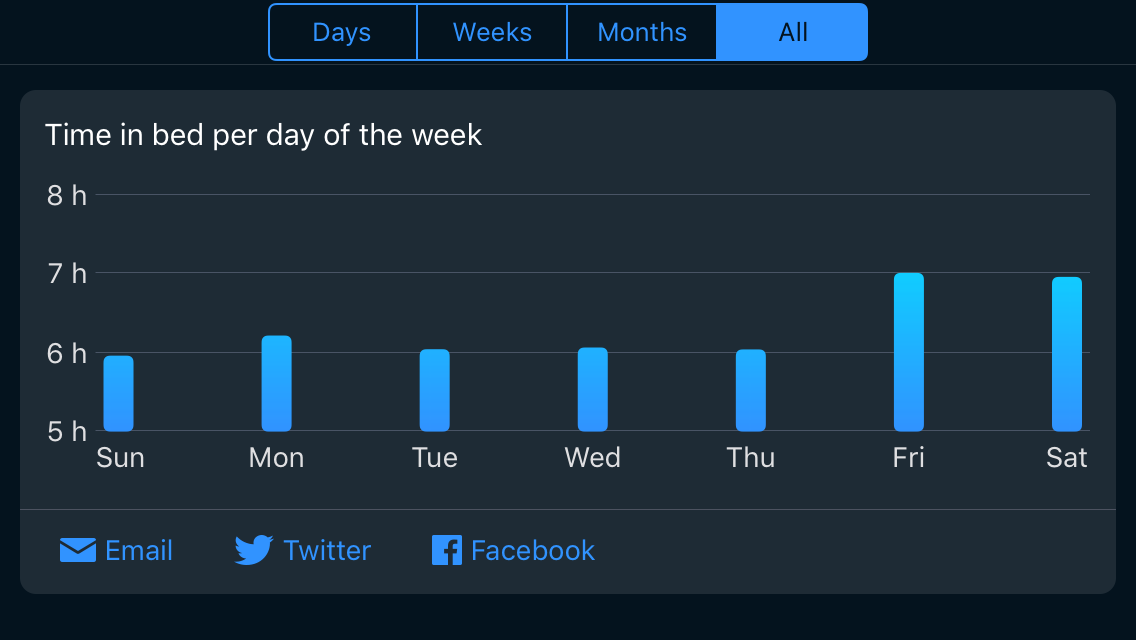
Task: Tap the chart title 'Time in bed per day'
Action: coord(263,135)
